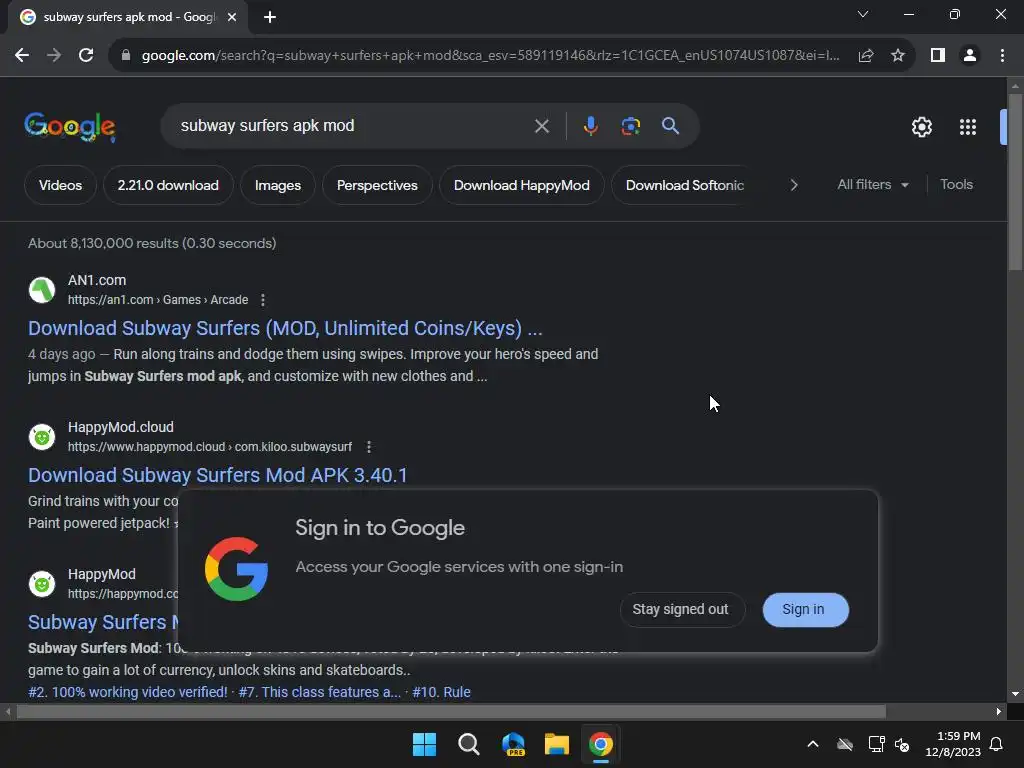This screenshot has height=768, width=1024.
Task: Select the 2.21.0 download chip
Action: pyautogui.click(x=168, y=185)
